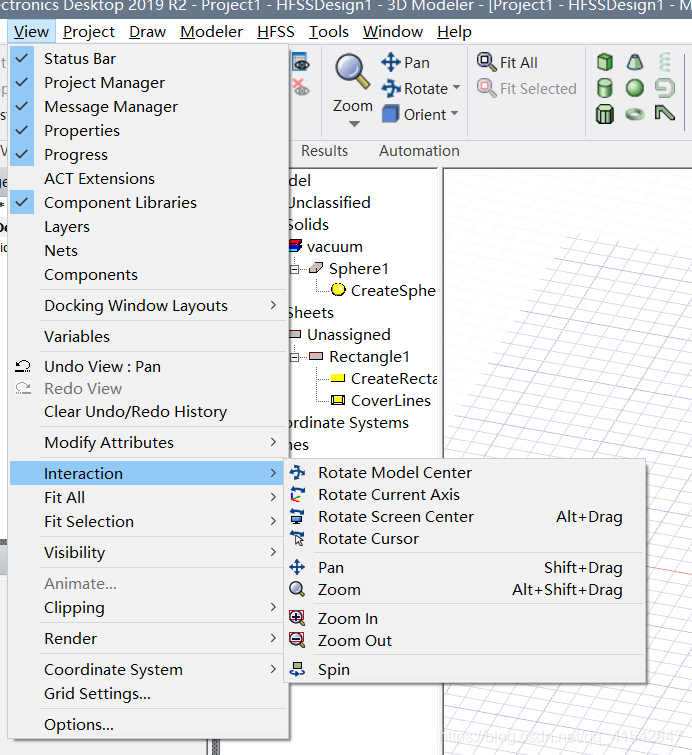Open Options dialog from View menu

pyautogui.click(x=149, y=725)
